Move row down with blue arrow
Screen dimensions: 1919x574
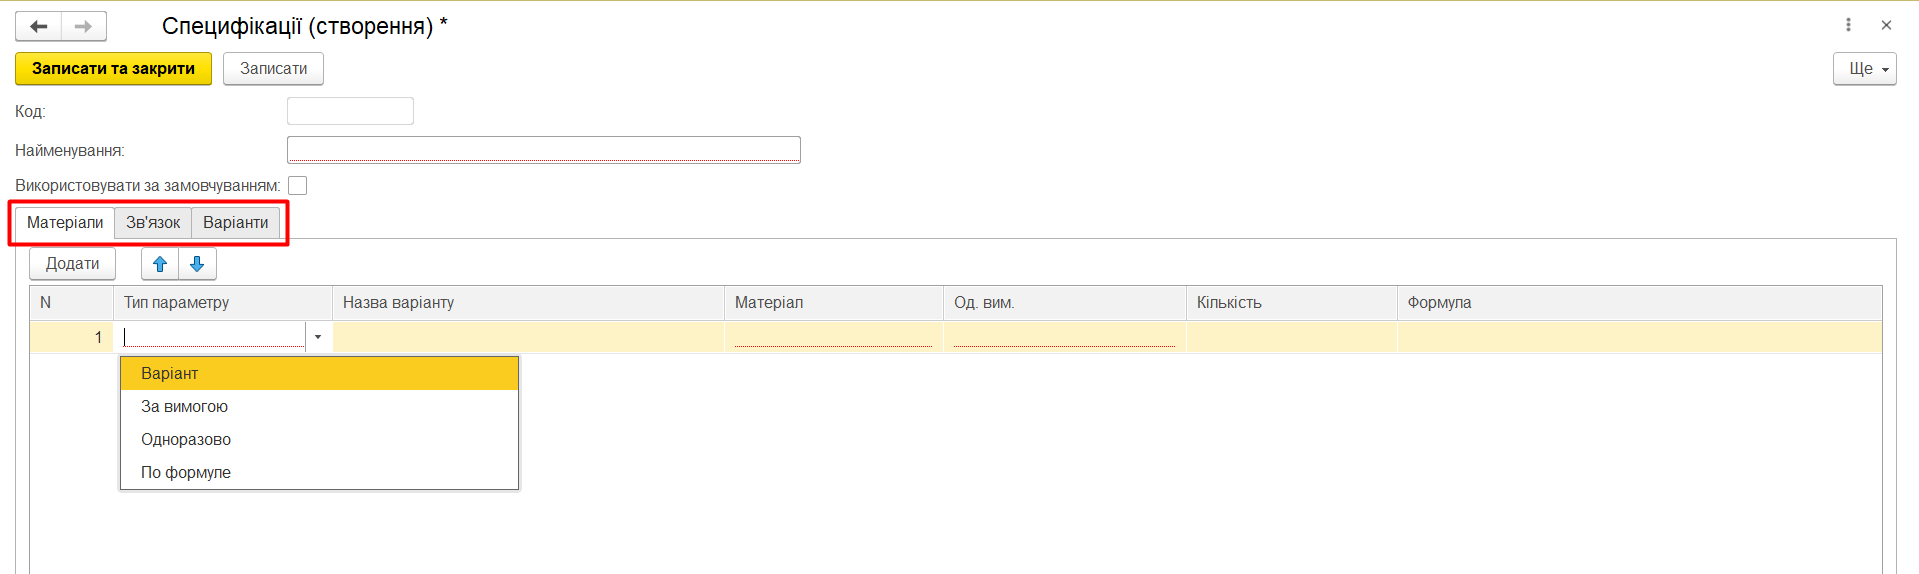[x=197, y=264]
